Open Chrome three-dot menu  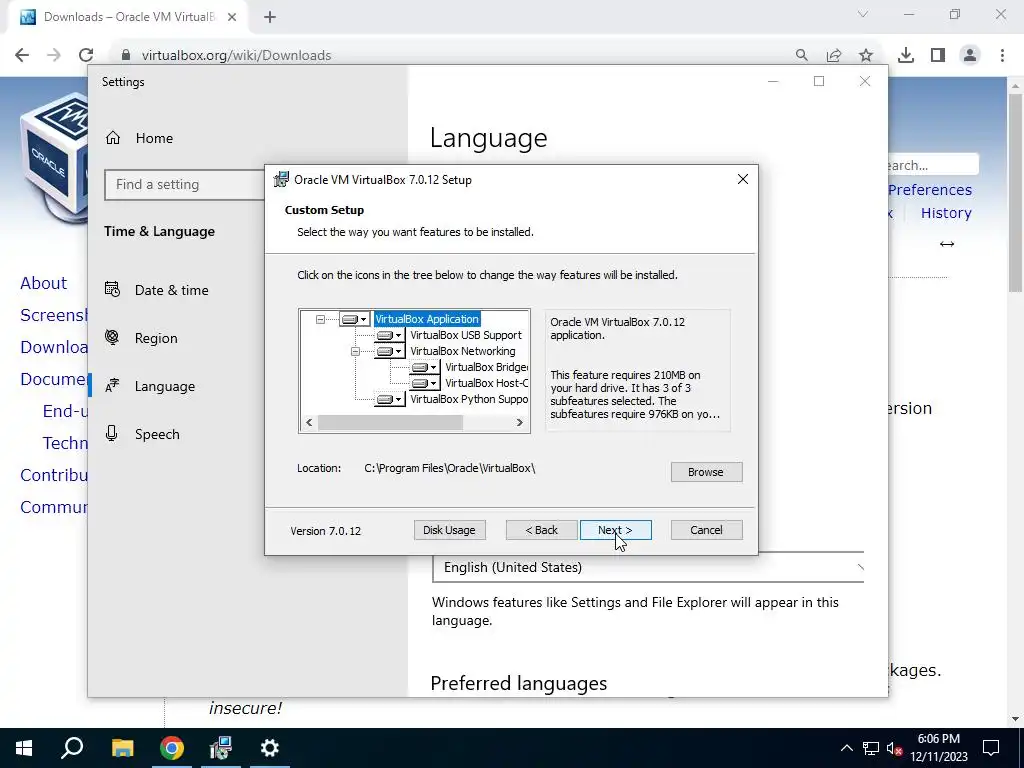(x=1002, y=56)
